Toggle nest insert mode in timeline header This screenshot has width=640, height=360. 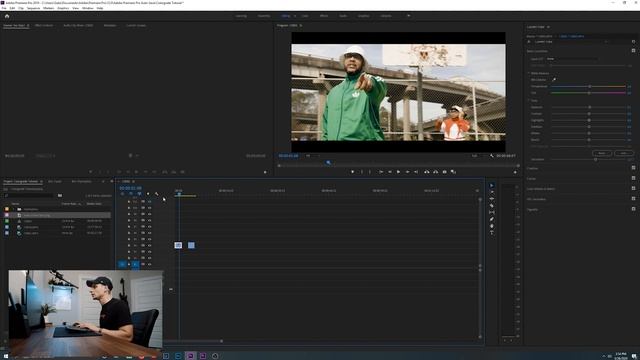(x=122, y=193)
